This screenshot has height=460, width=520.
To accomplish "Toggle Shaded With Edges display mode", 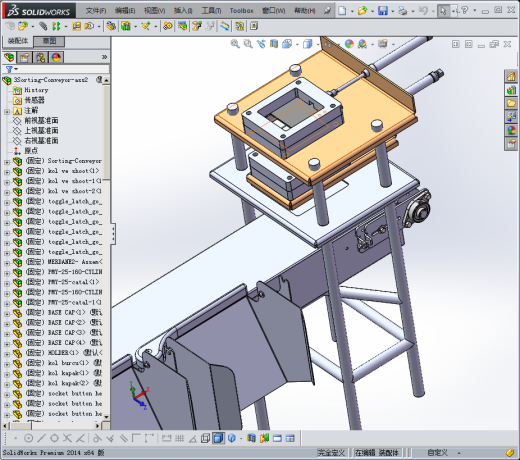I will [218, 438].
